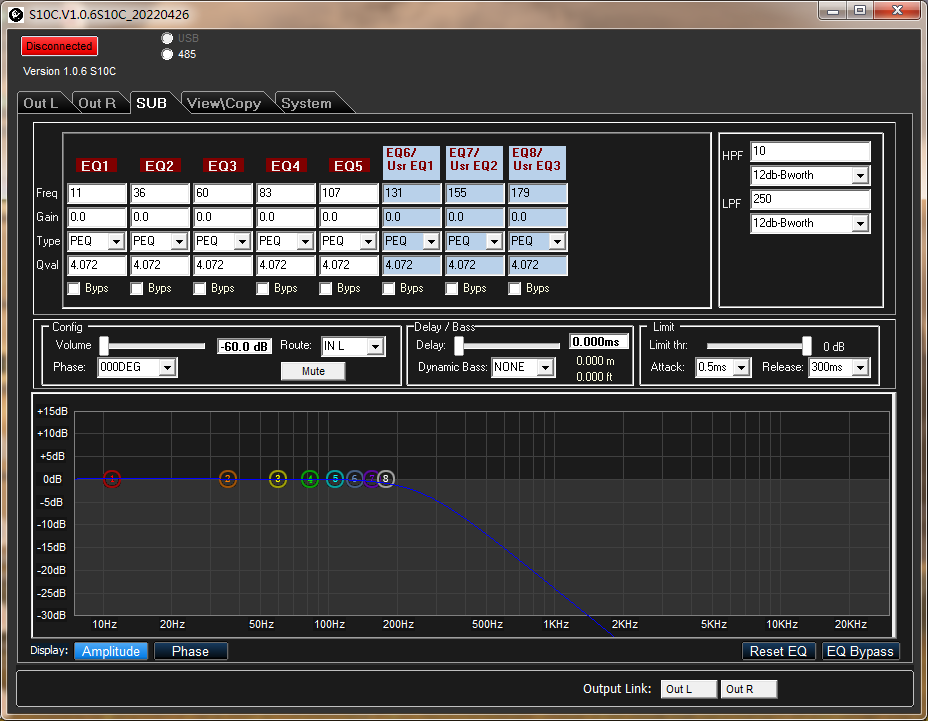The image size is (928, 721).
Task: Open the Dynamic Bass NONE dropdown
Action: [x=544, y=368]
